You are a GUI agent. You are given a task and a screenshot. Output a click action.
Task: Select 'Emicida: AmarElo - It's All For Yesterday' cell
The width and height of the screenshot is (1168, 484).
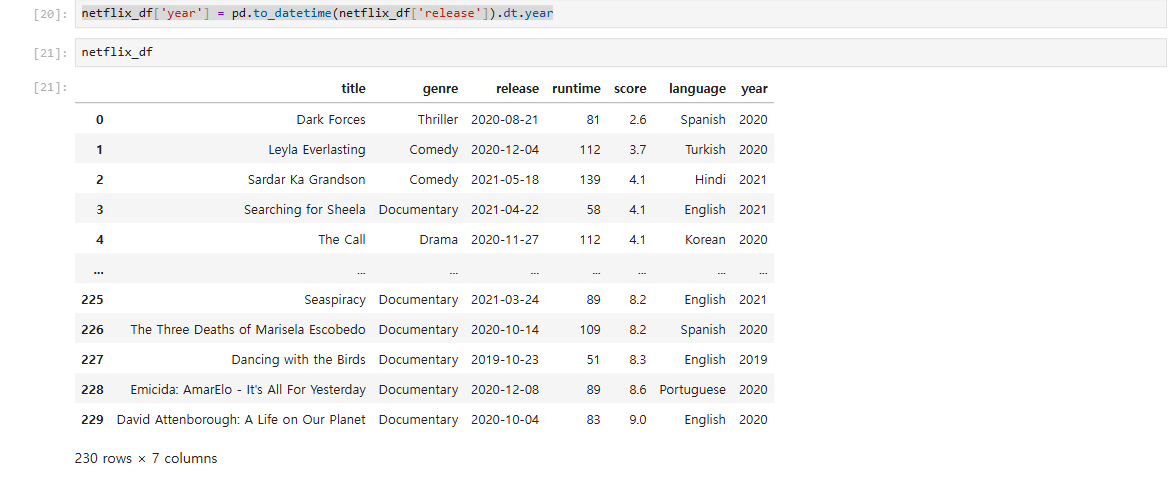pos(248,389)
